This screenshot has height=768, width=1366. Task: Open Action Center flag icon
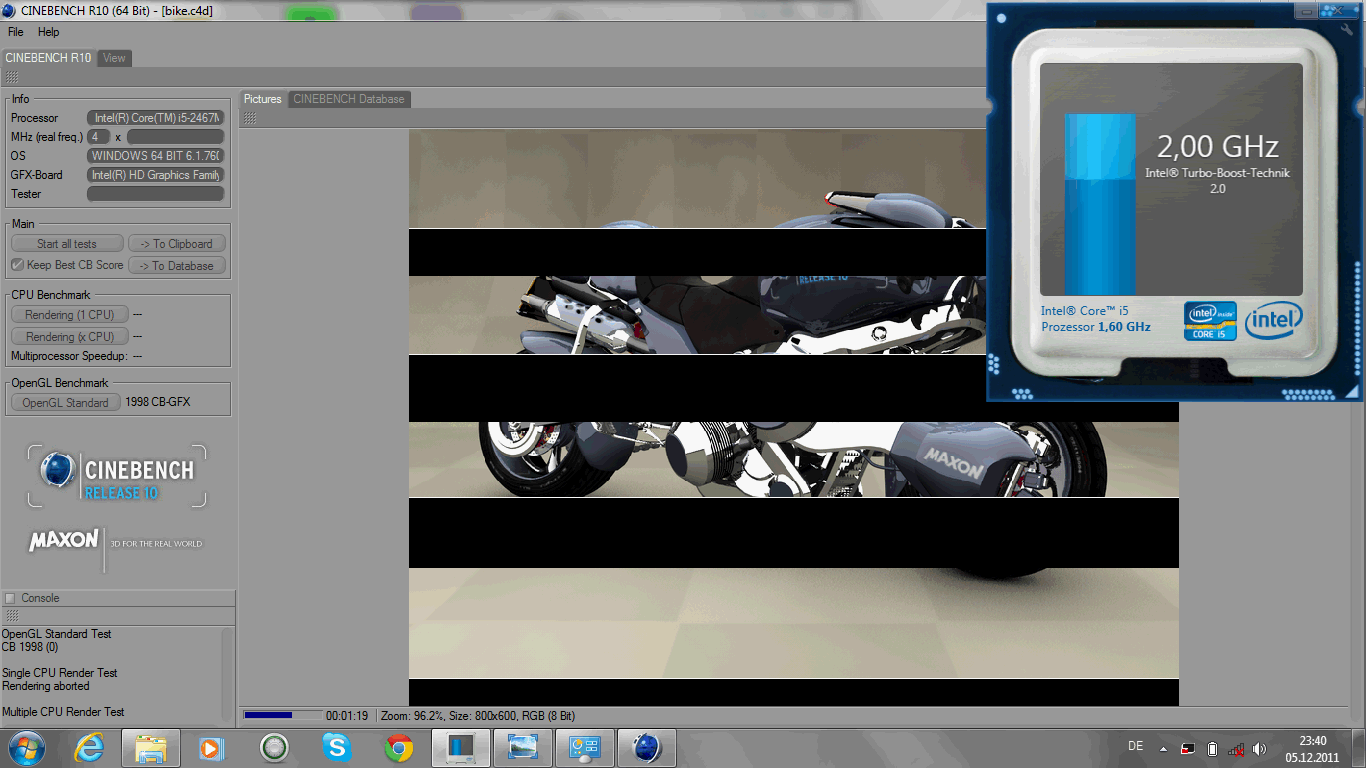pyautogui.click(x=1188, y=748)
